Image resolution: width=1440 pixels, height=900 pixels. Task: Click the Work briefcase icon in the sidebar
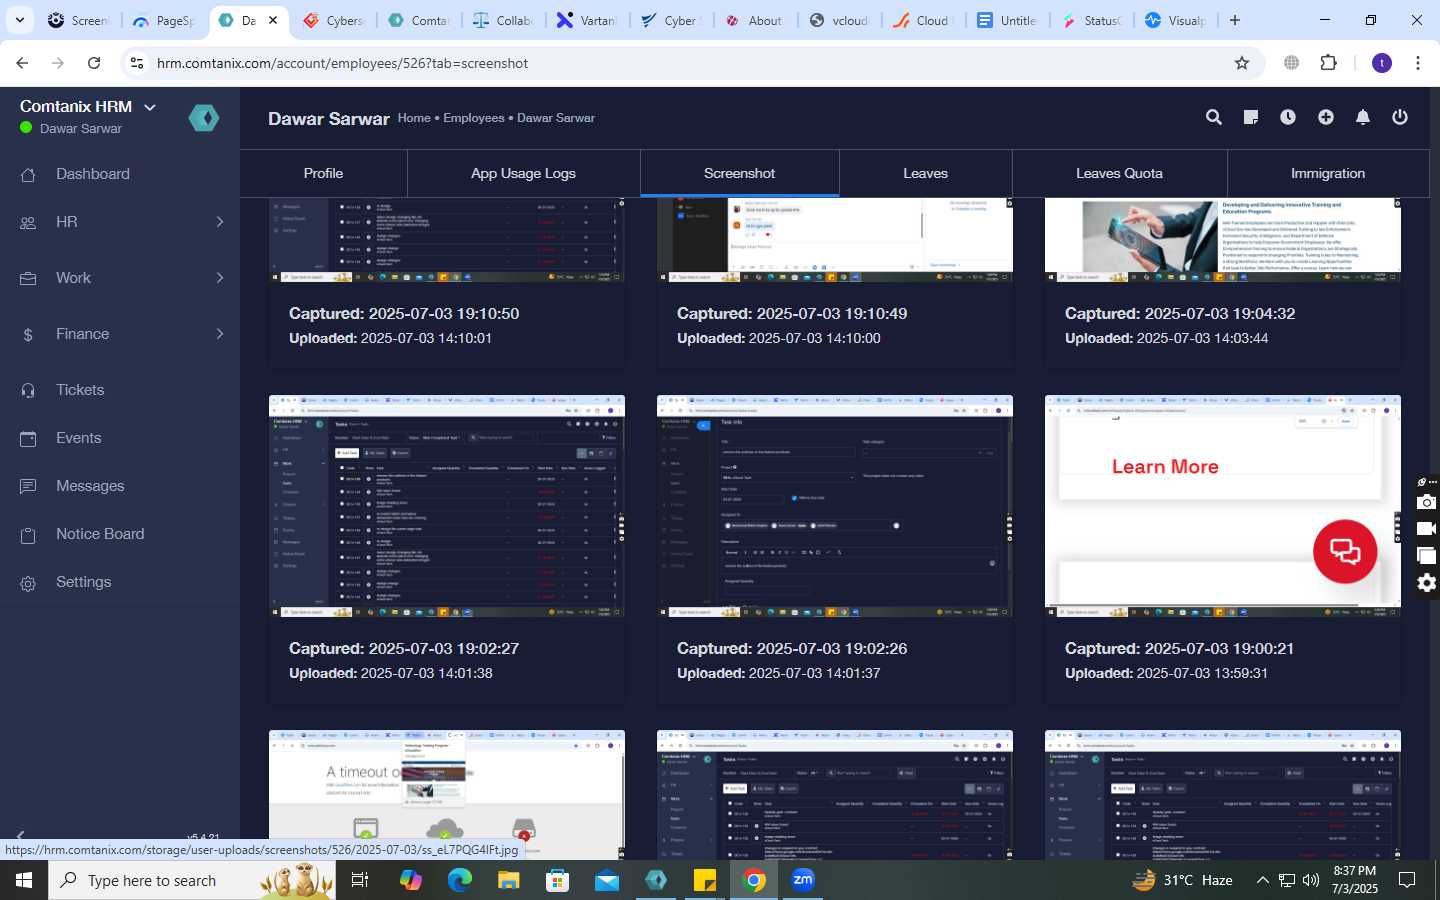tap(28, 279)
